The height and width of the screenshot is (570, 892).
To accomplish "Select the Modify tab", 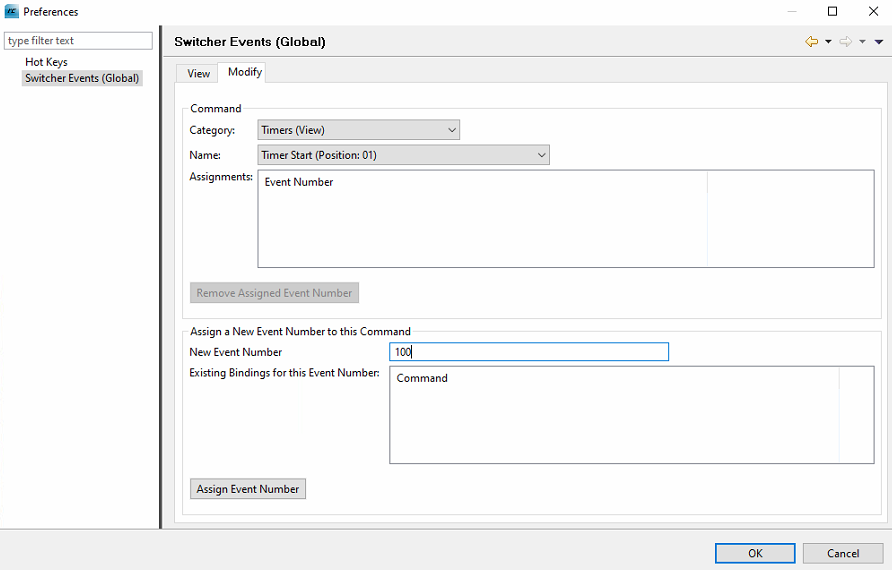I will tap(245, 72).
